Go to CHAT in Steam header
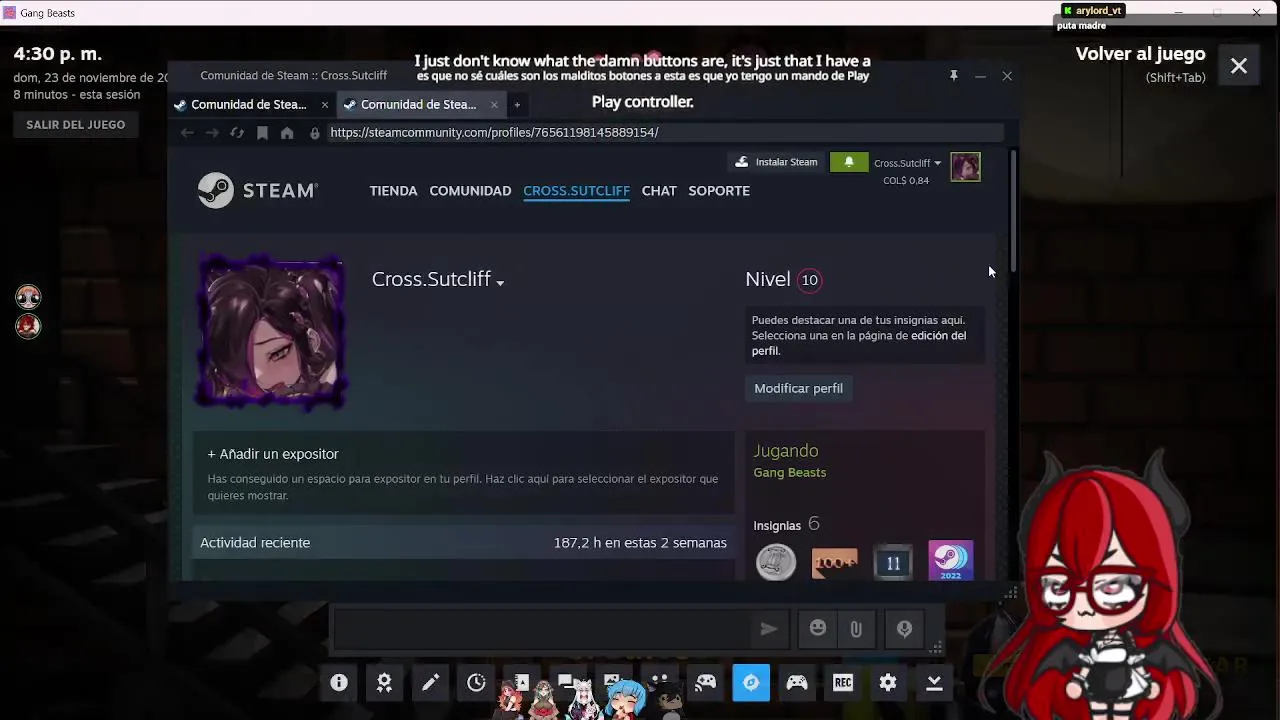The image size is (1280, 720). click(x=659, y=190)
